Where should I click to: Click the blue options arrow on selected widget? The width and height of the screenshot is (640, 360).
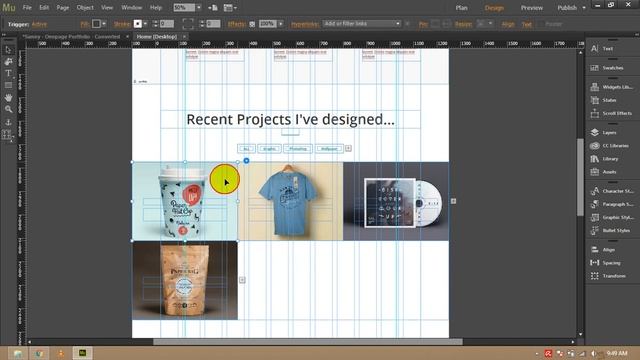(246, 161)
